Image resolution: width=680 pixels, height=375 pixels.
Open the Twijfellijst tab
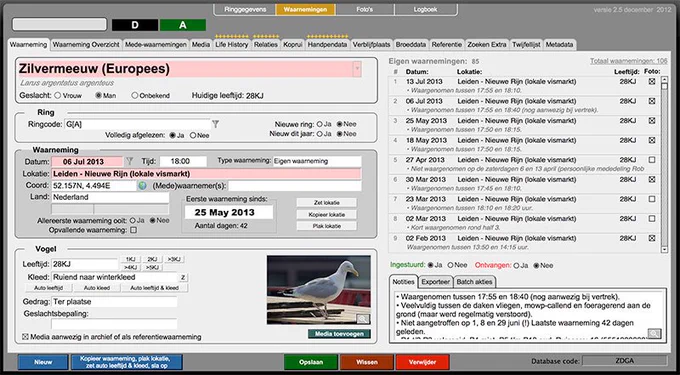click(x=526, y=44)
